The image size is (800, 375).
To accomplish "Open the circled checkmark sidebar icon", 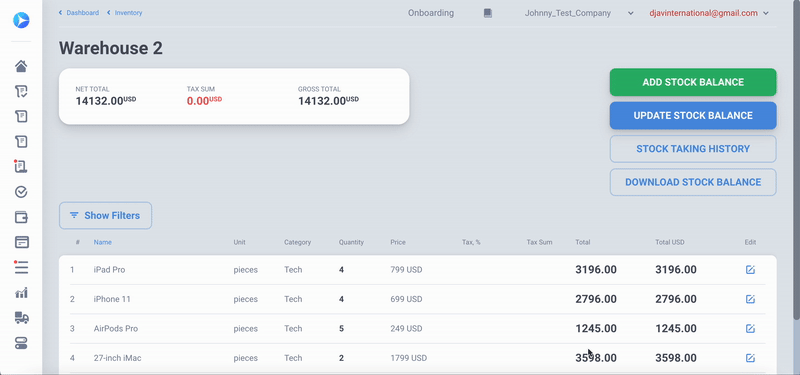I will (x=21, y=192).
